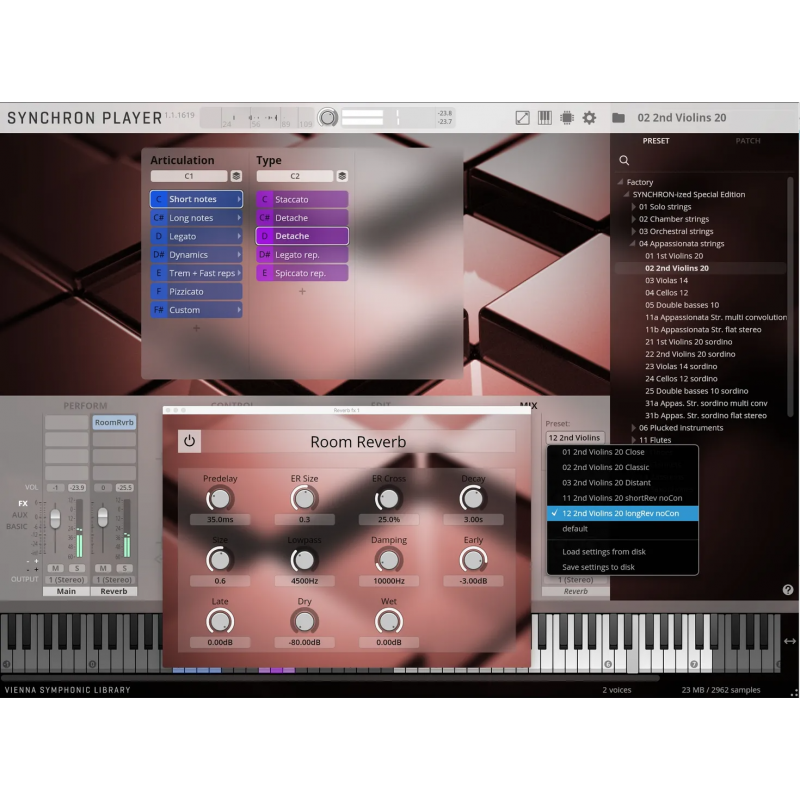Solo the Reverb channel
Image resolution: width=800 pixels, height=800 pixels.
click(123, 567)
